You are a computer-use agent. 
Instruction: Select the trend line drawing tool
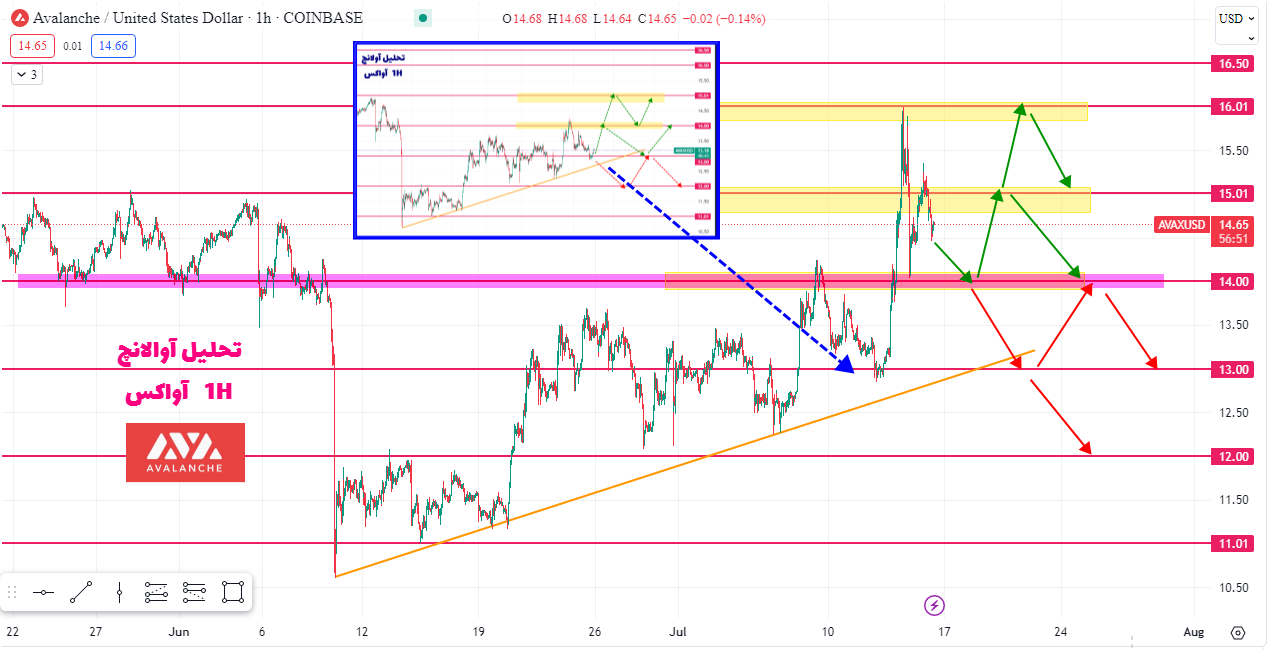pyautogui.click(x=81, y=592)
